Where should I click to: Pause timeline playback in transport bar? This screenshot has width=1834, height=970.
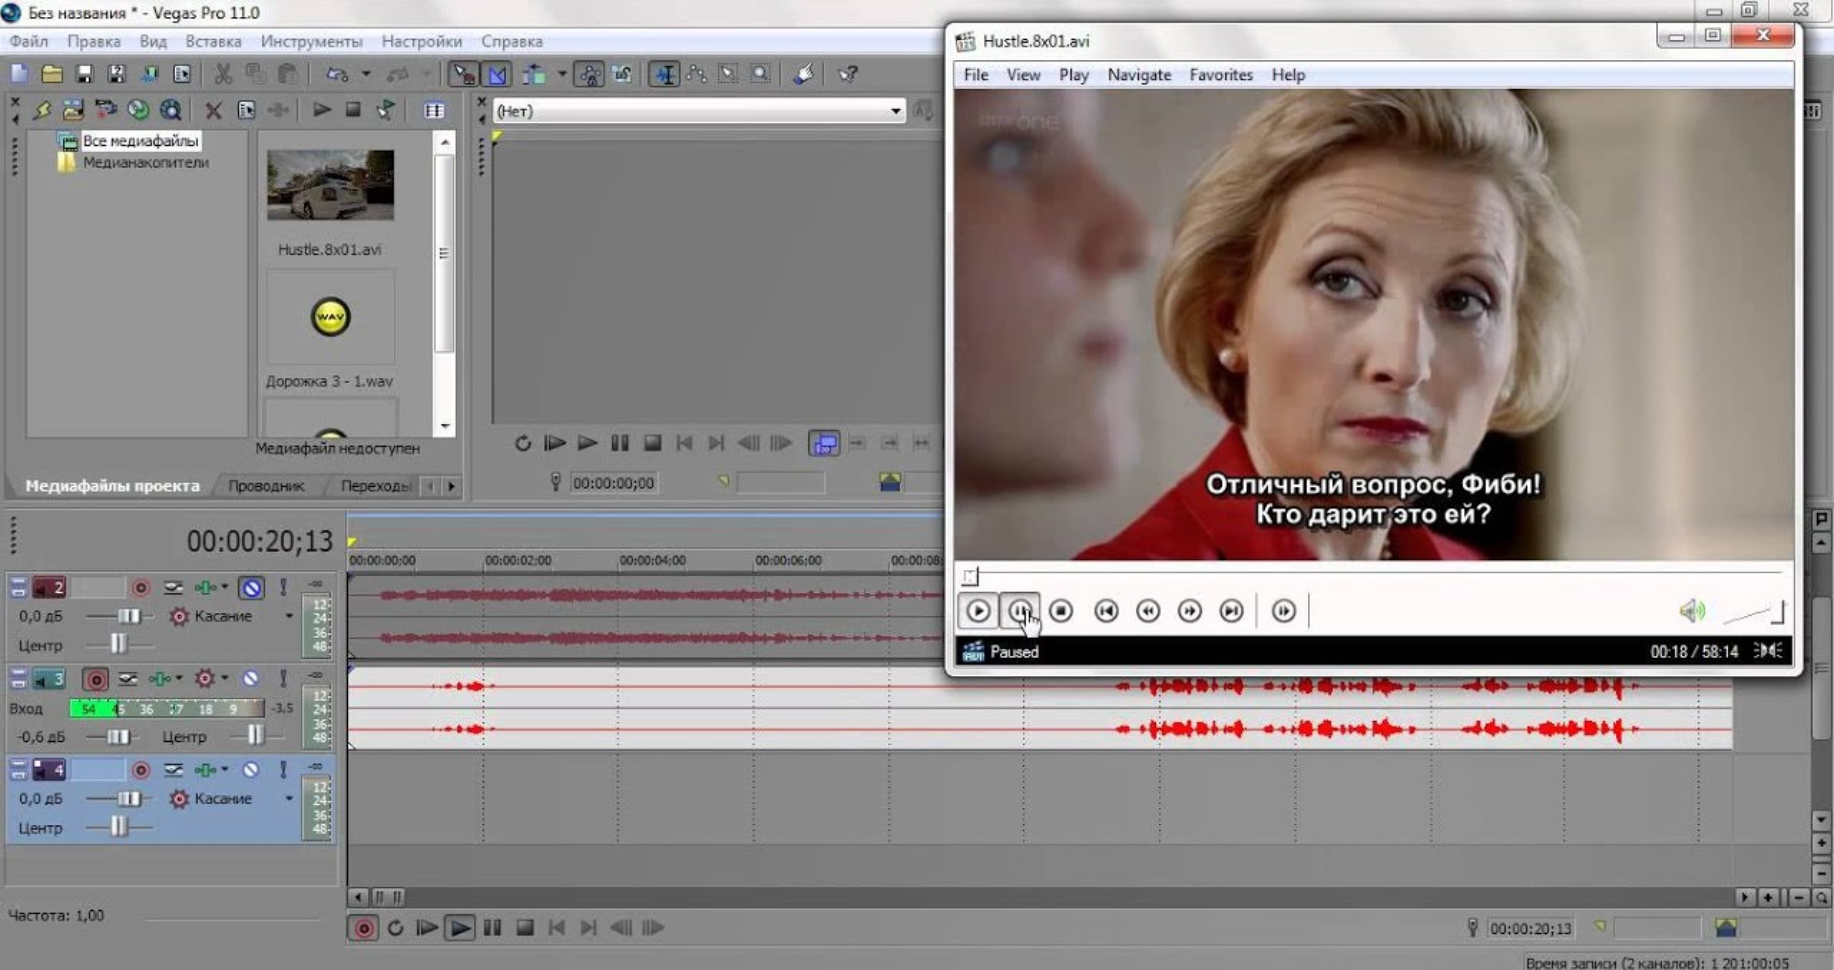tap(492, 928)
